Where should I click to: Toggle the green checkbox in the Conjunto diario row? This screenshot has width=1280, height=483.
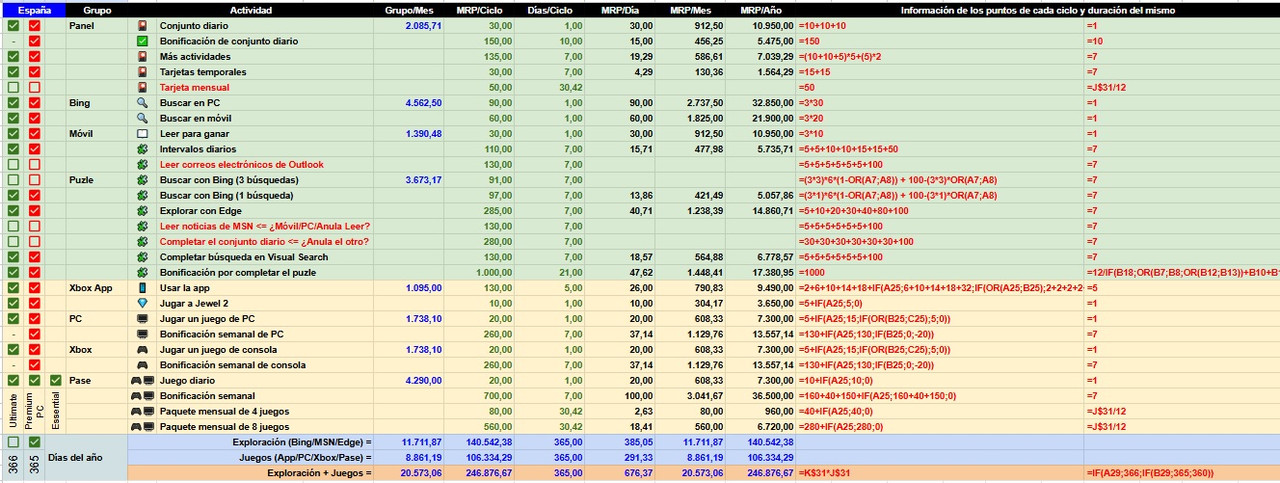13,26
